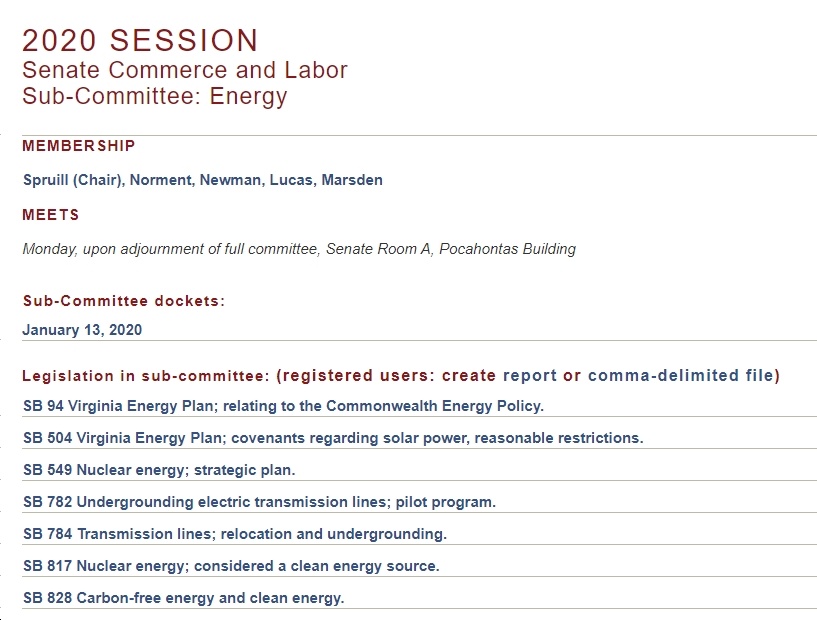Open Marsden member page
This screenshot has width=817, height=620.
pyautogui.click(x=352, y=180)
